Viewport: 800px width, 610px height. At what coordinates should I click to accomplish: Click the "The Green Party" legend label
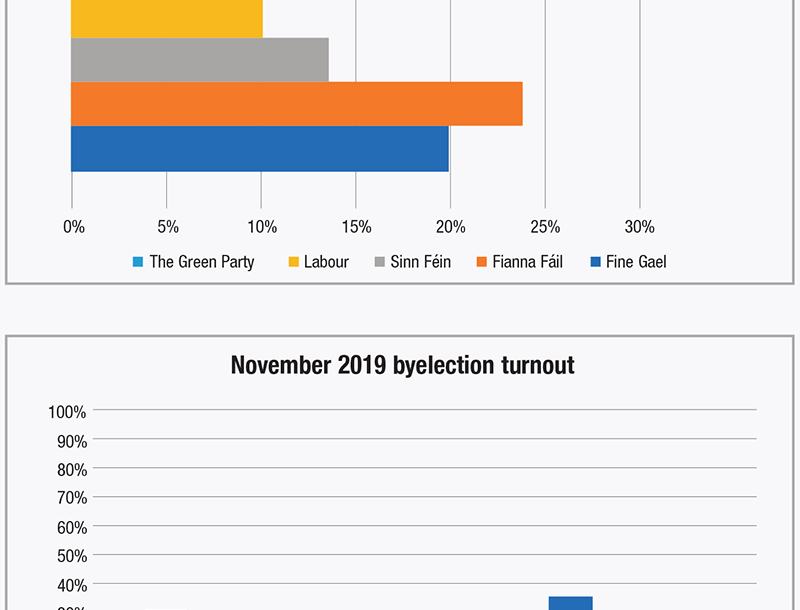point(202,262)
